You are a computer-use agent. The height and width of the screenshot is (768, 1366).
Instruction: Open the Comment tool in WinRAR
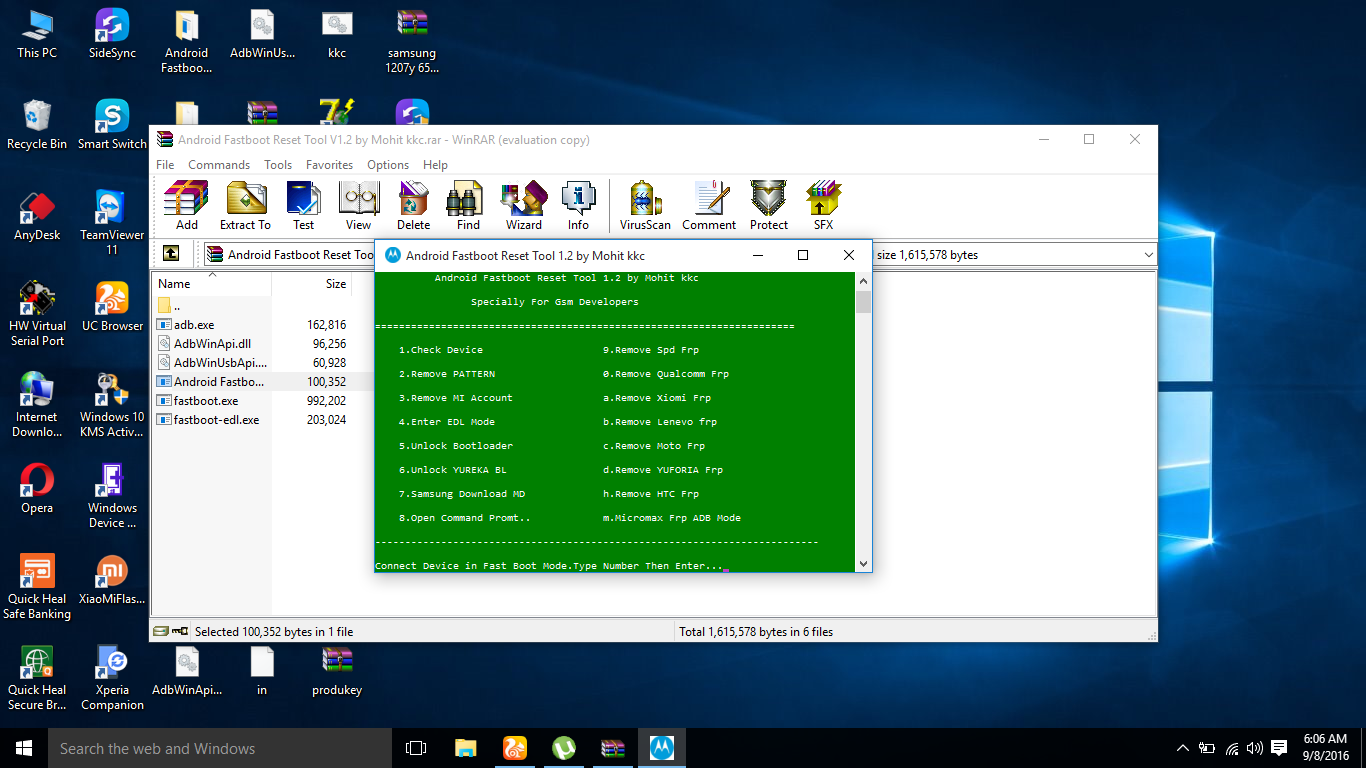(x=709, y=206)
